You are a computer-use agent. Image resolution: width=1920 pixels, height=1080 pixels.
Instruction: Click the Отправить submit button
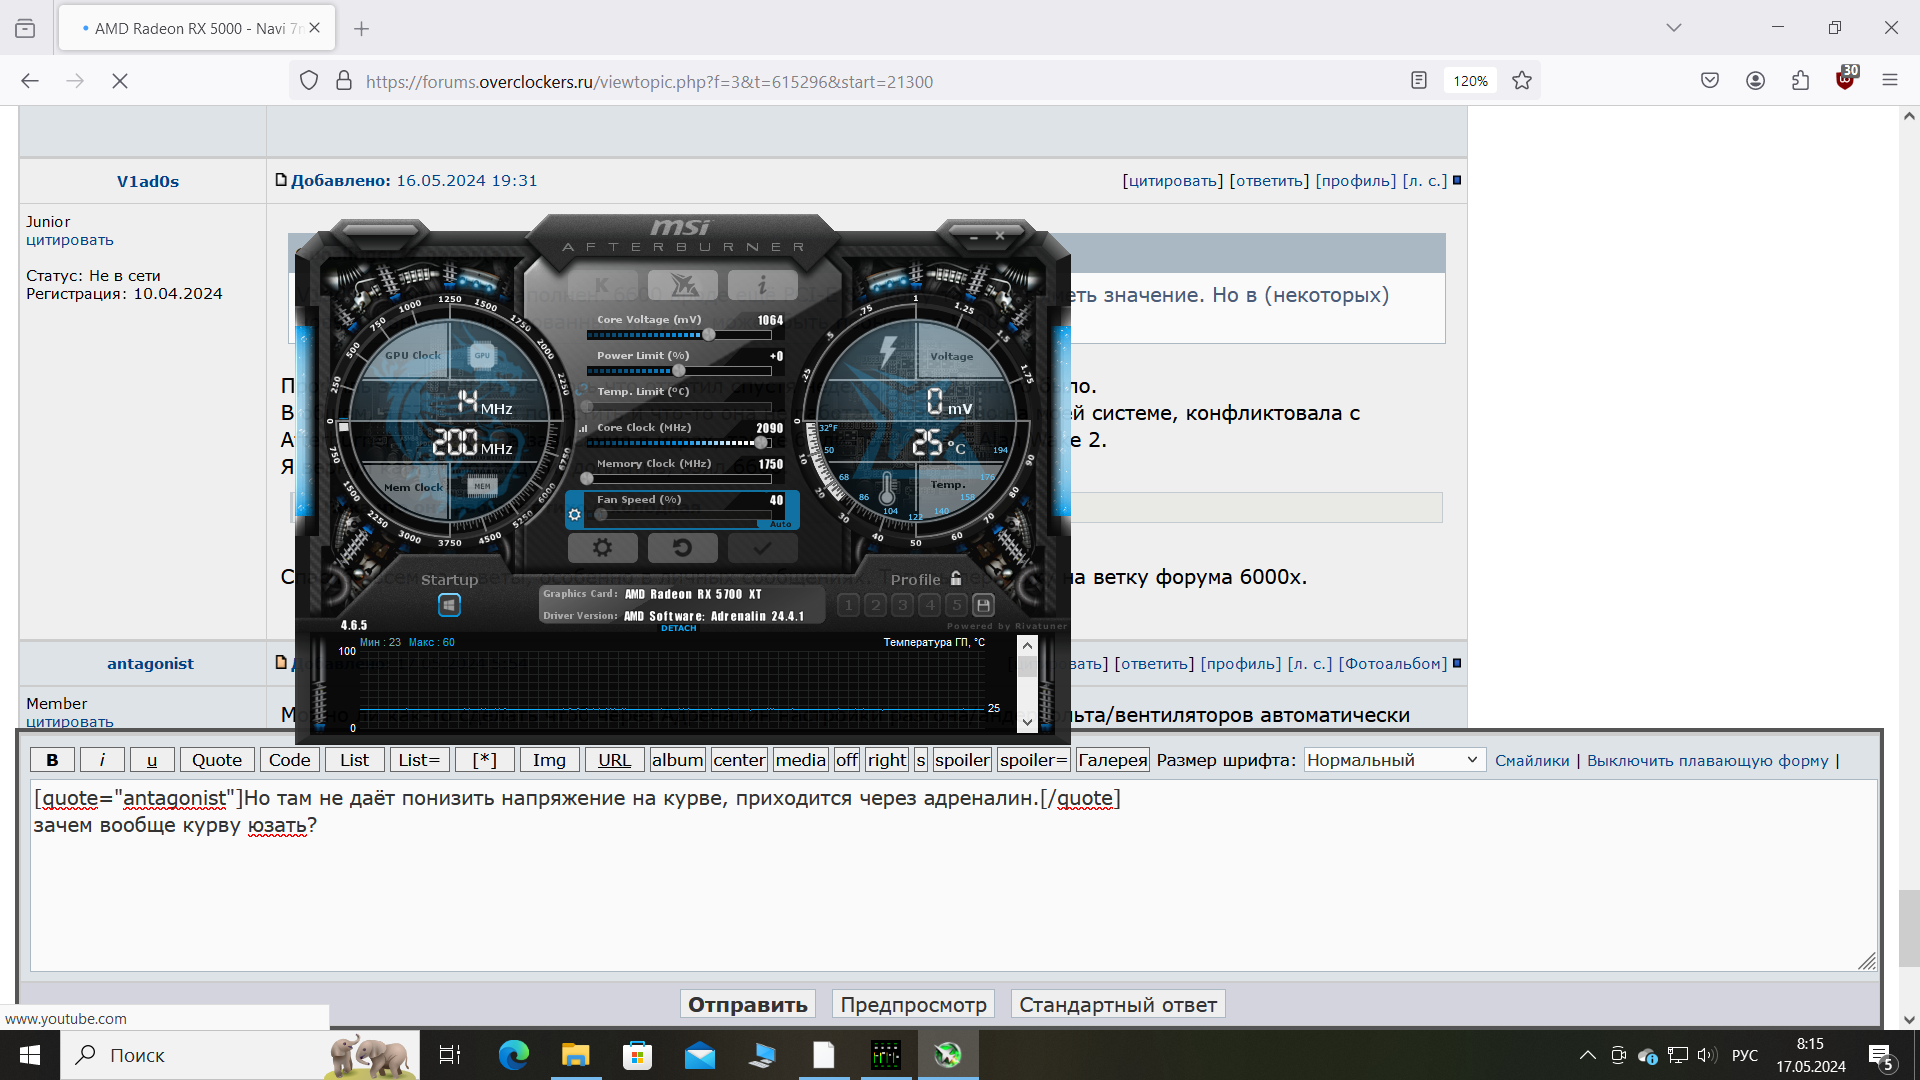pos(747,1004)
